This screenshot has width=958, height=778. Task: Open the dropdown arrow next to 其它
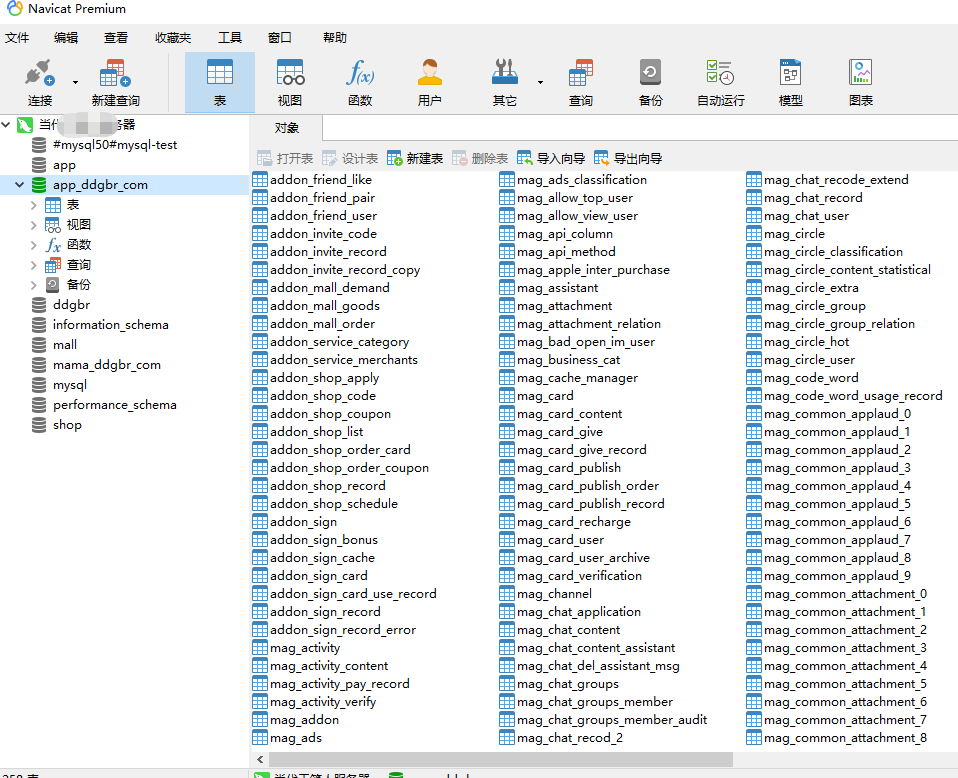540,83
